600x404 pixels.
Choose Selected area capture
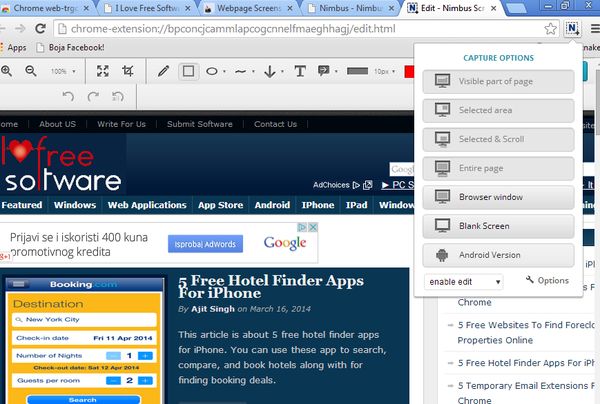(x=498, y=110)
